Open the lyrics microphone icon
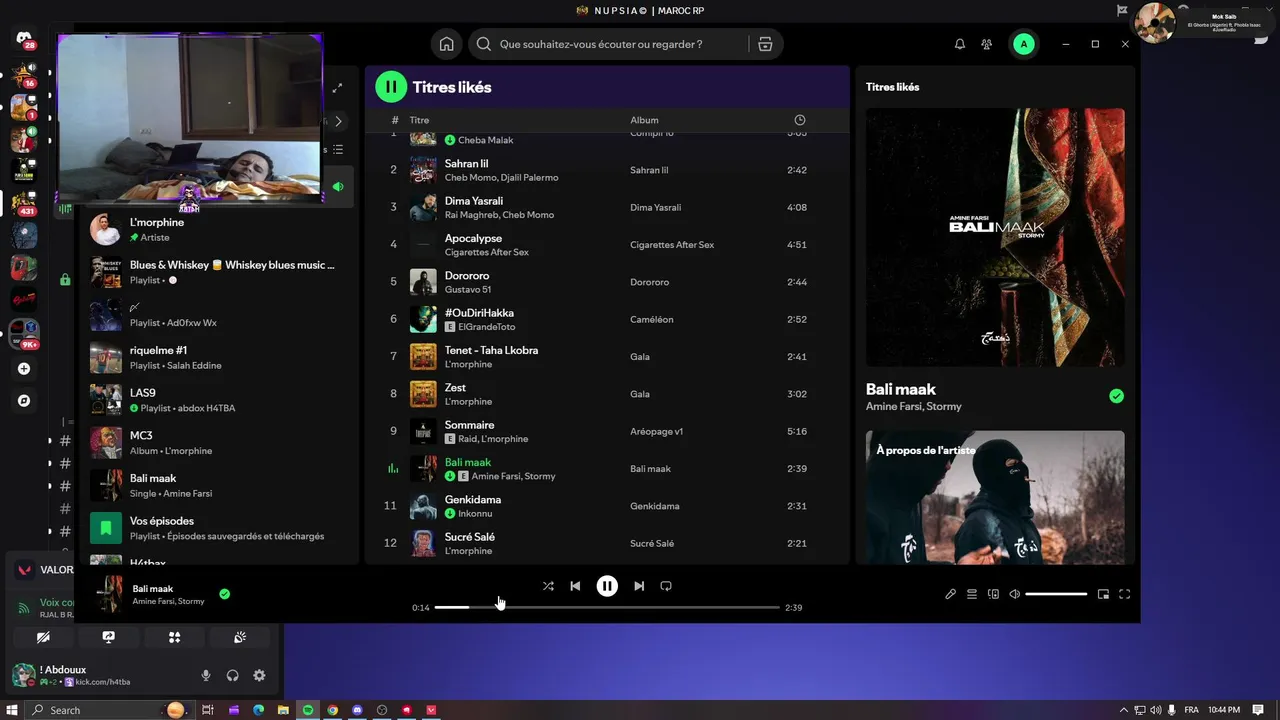This screenshot has width=1280, height=720. pos(950,594)
